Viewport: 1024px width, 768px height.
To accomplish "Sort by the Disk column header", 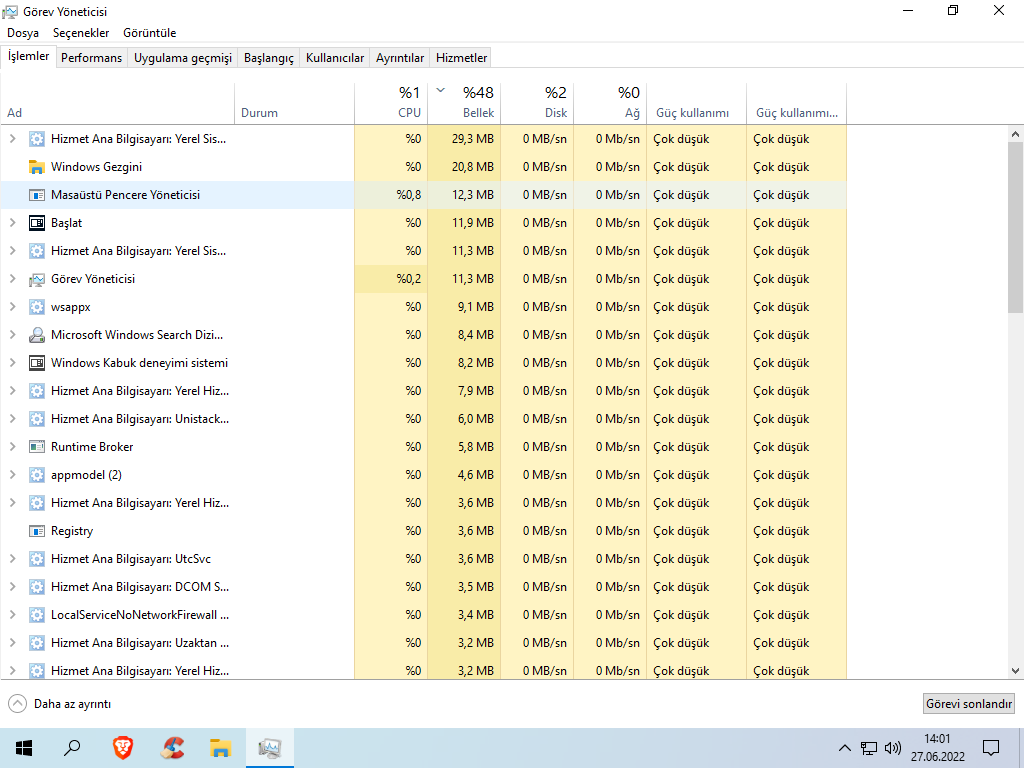I will 537,103.
